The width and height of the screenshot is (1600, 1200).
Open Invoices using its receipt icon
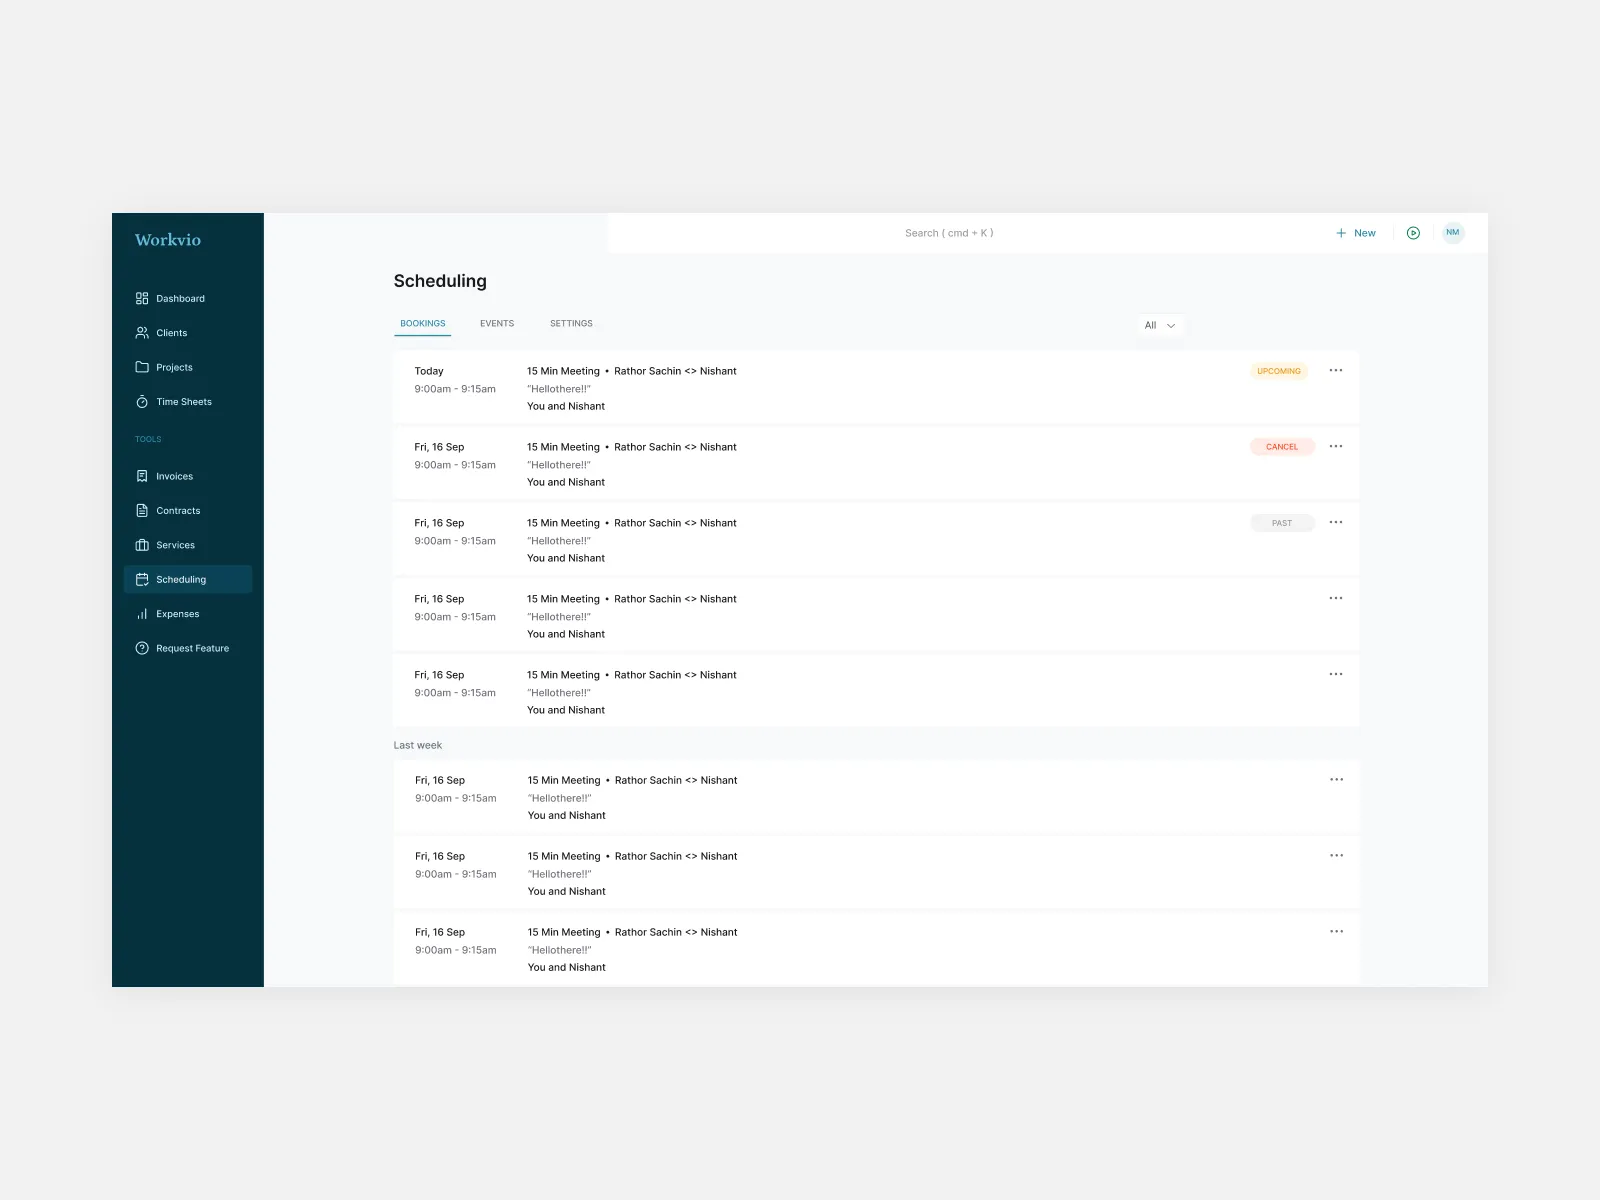[142, 476]
